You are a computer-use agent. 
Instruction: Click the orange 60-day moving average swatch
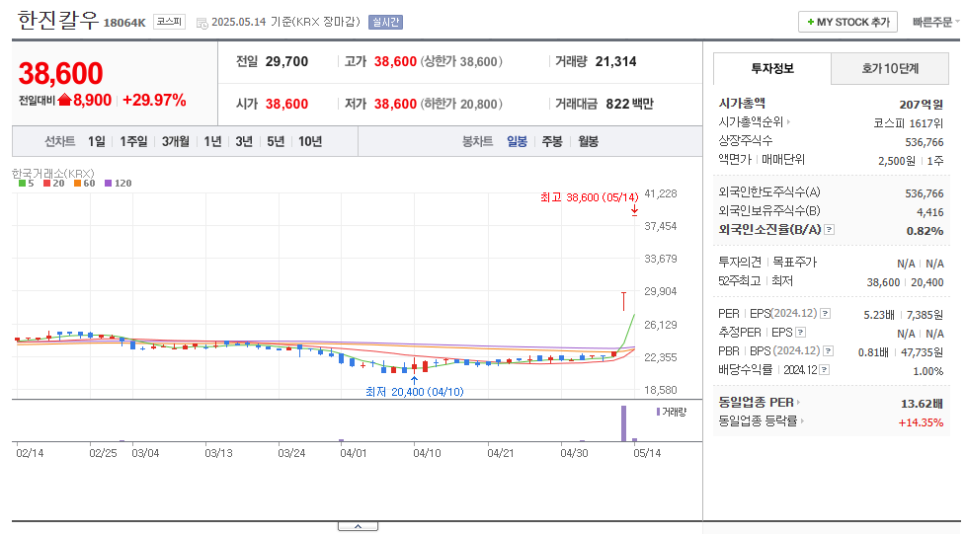point(78,184)
